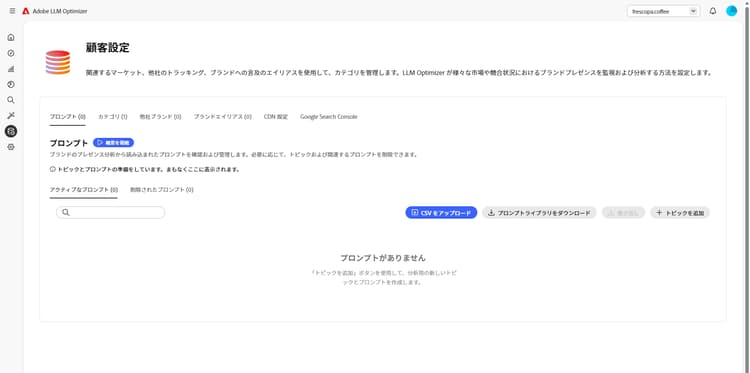Open the gear settings sidebar icon

pyautogui.click(x=11, y=147)
